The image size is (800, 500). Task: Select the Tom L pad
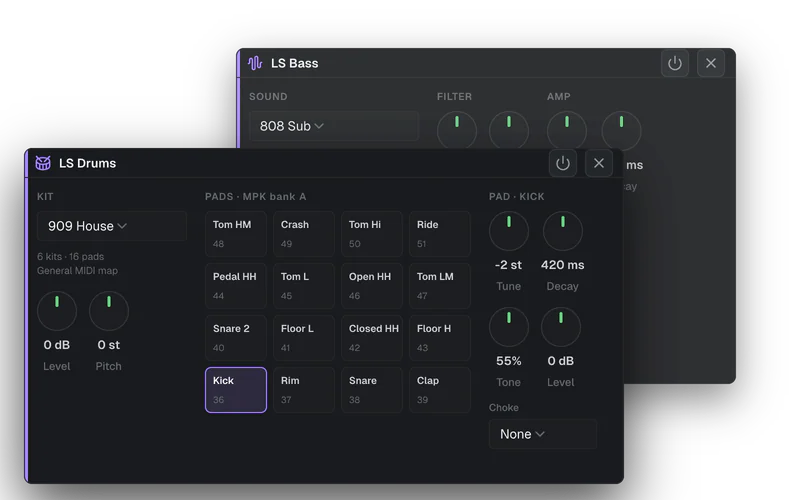[x=304, y=286]
